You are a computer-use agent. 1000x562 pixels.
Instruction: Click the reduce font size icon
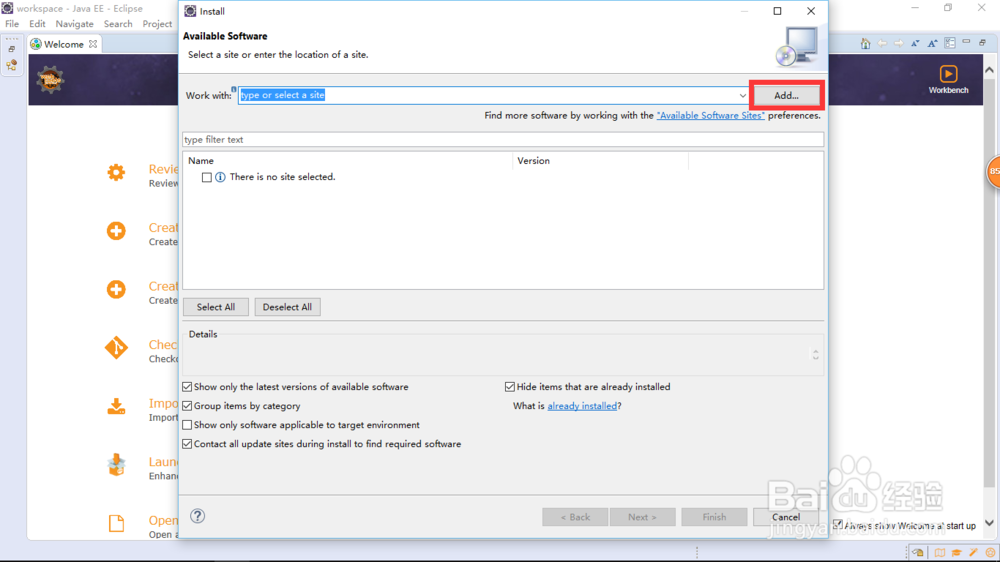[915, 43]
